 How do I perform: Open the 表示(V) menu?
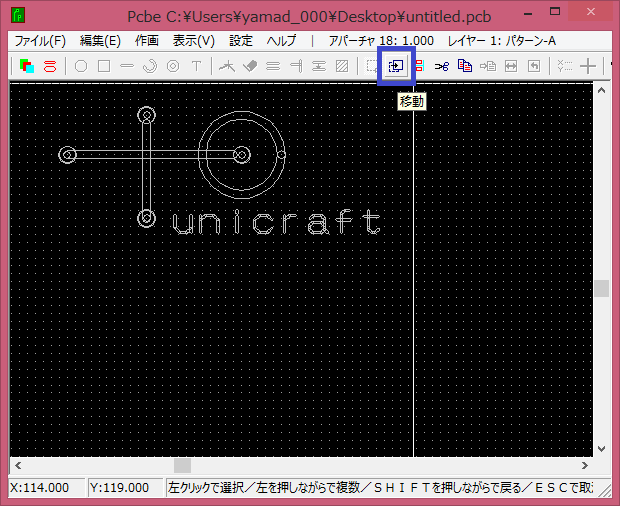[x=193, y=41]
